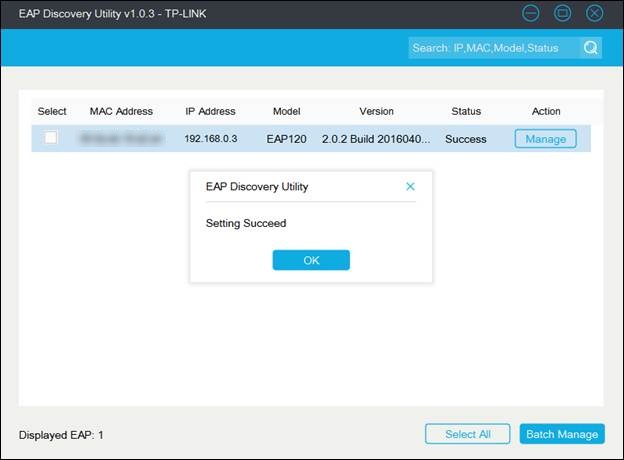Click the Displayed EAP: 1 counter
Image resolution: width=624 pixels, height=460 pixels.
[61, 435]
